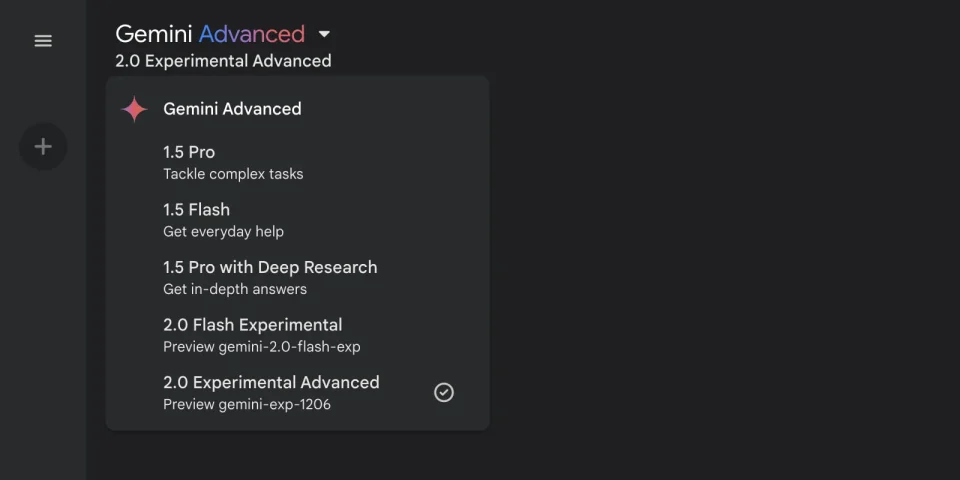Collapse the model picker dropdown arrow
Image resolution: width=960 pixels, height=480 pixels.
324,34
